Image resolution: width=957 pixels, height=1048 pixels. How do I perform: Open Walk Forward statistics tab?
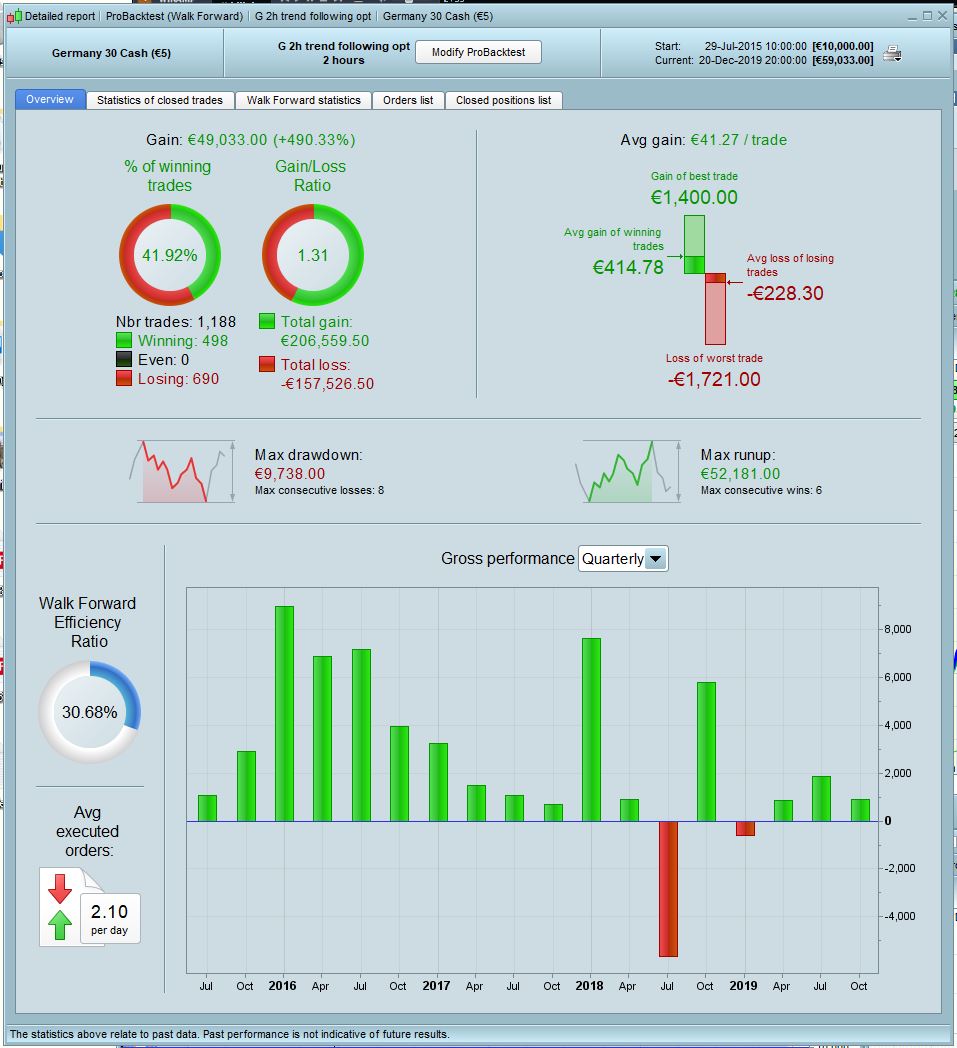(303, 100)
